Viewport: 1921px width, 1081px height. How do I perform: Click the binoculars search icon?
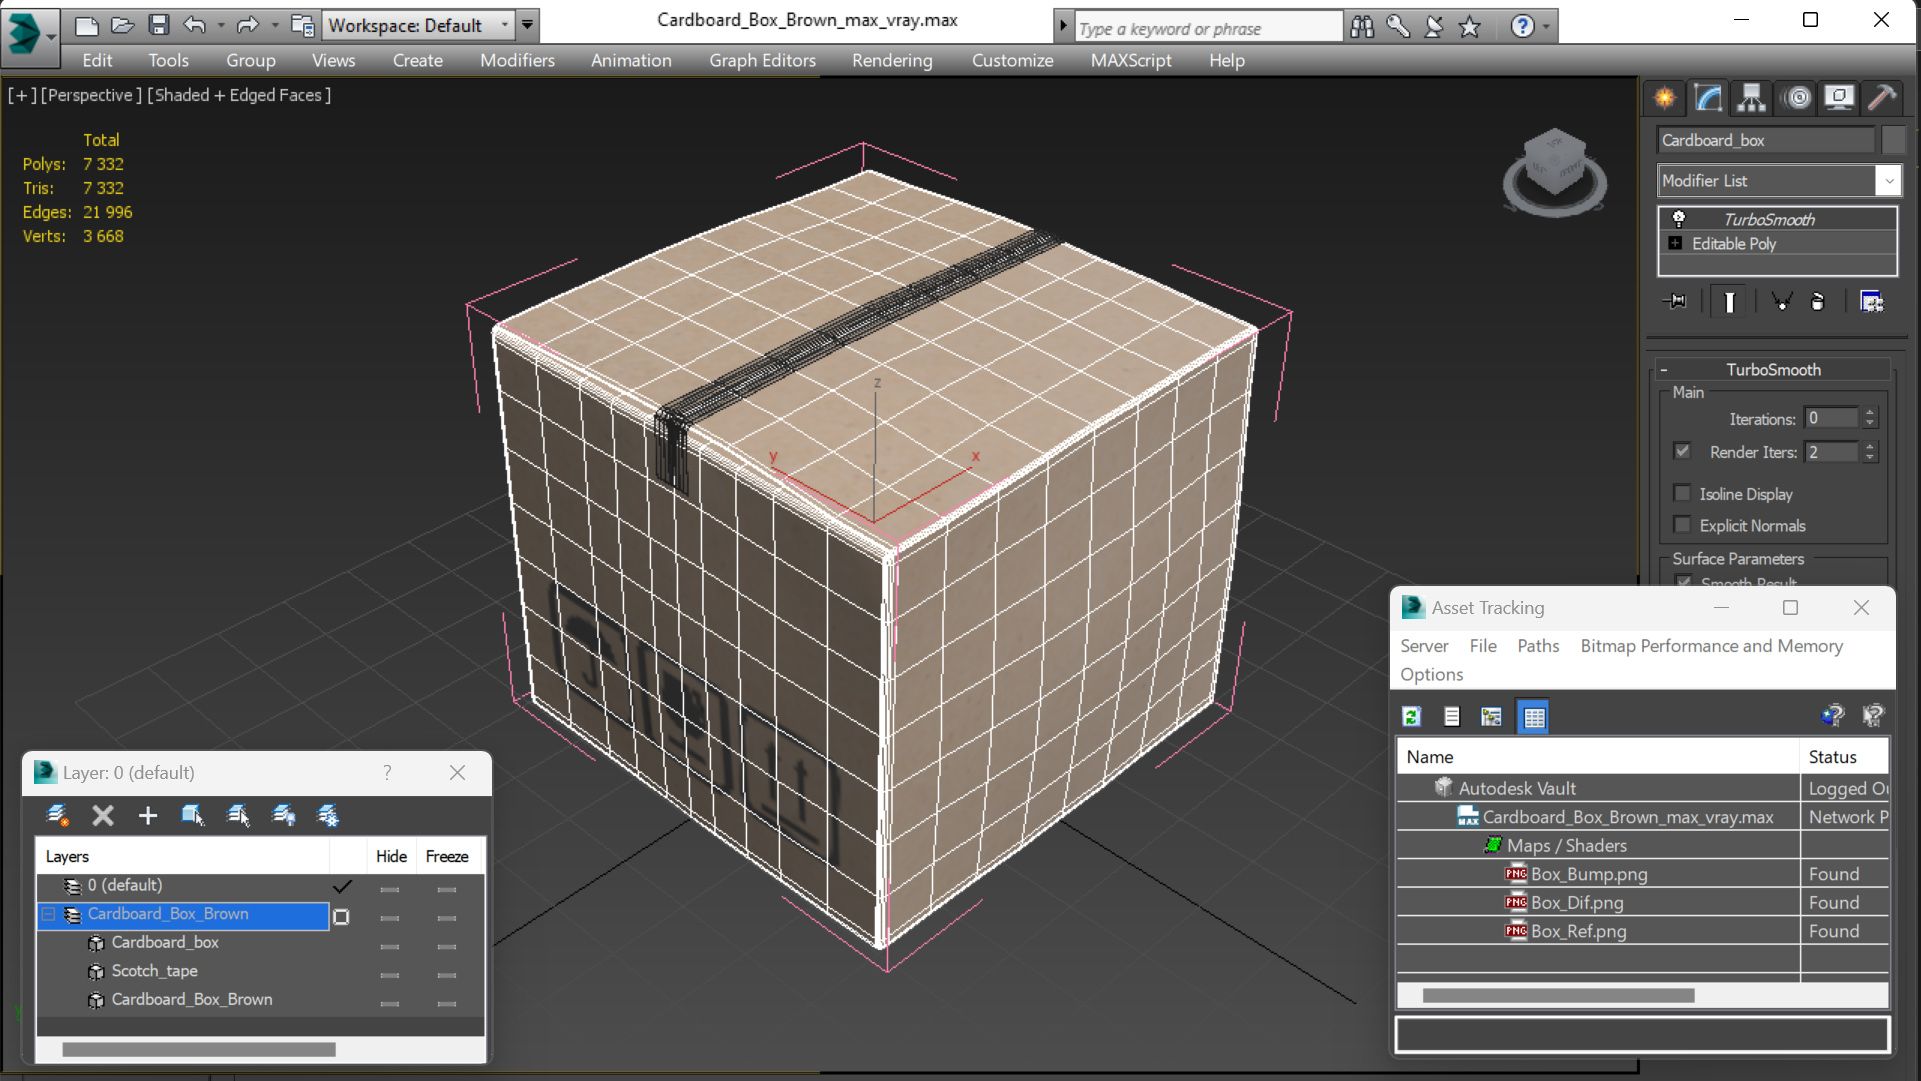click(x=1361, y=27)
